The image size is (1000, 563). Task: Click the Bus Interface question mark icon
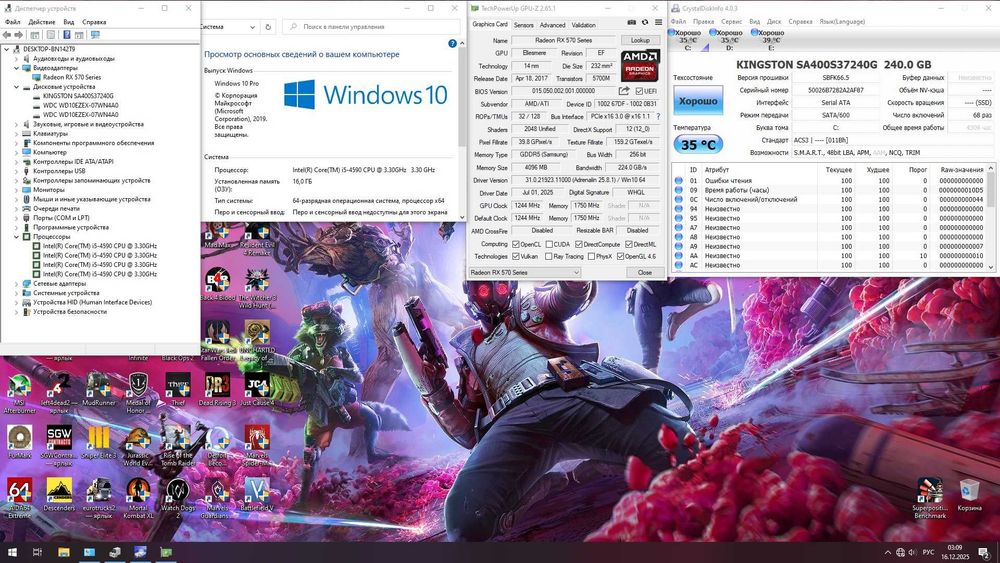point(658,117)
